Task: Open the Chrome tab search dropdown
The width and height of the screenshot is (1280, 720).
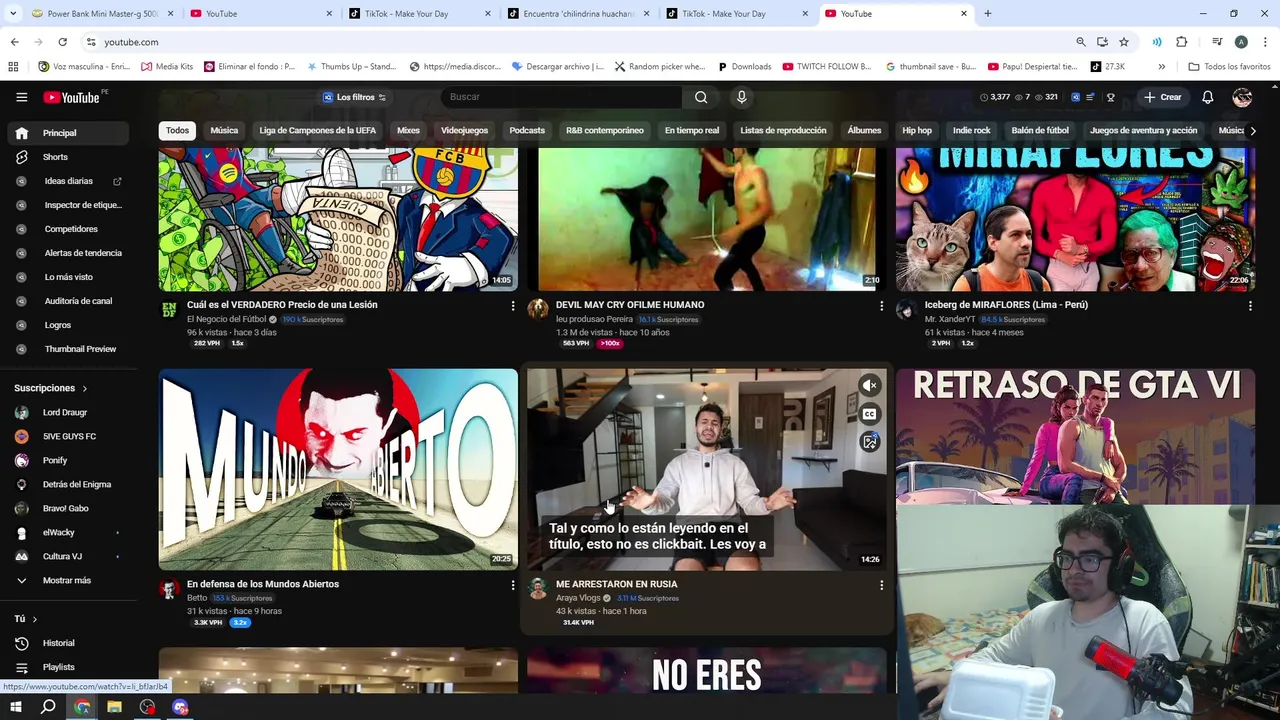Action: tap(14, 14)
